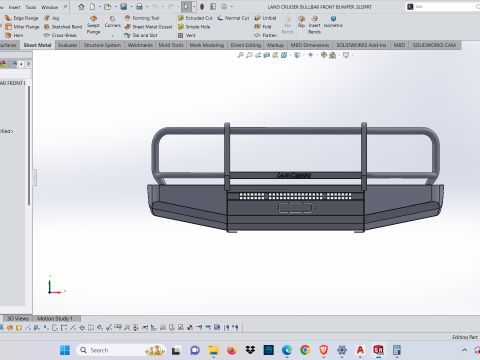Switch to the 3D Views tab
This screenshot has width=480, height=360.
click(18, 319)
